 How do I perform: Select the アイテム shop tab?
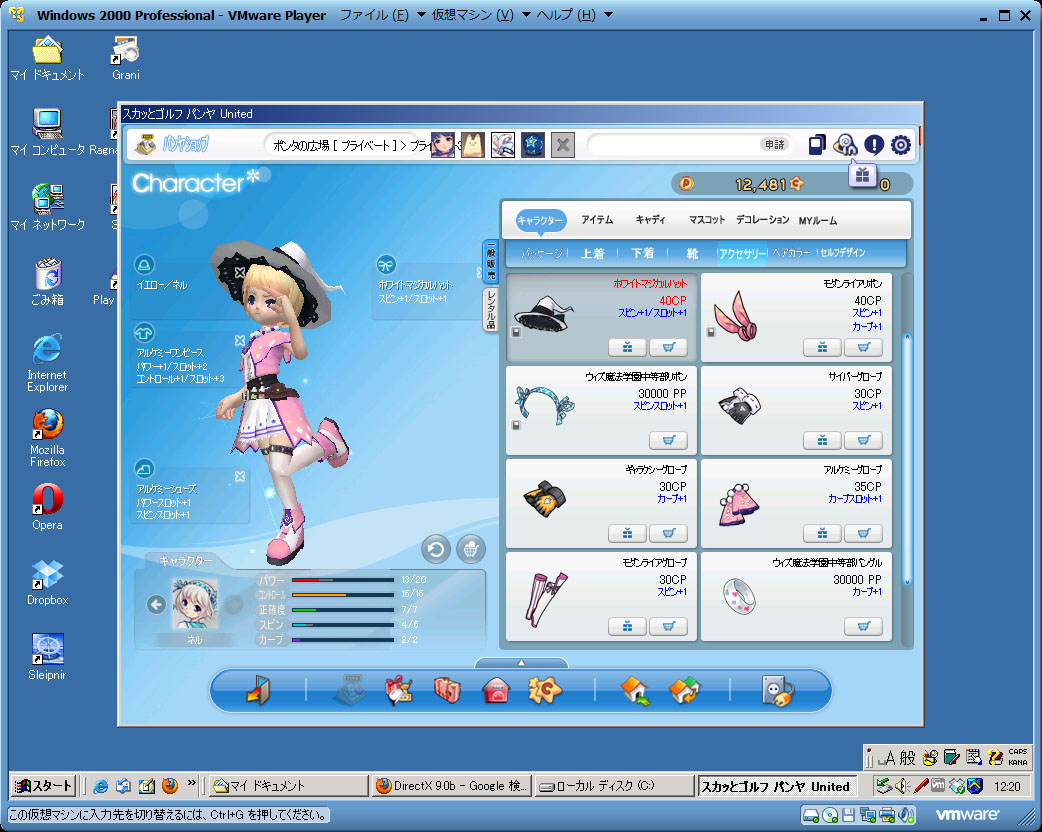(597, 220)
